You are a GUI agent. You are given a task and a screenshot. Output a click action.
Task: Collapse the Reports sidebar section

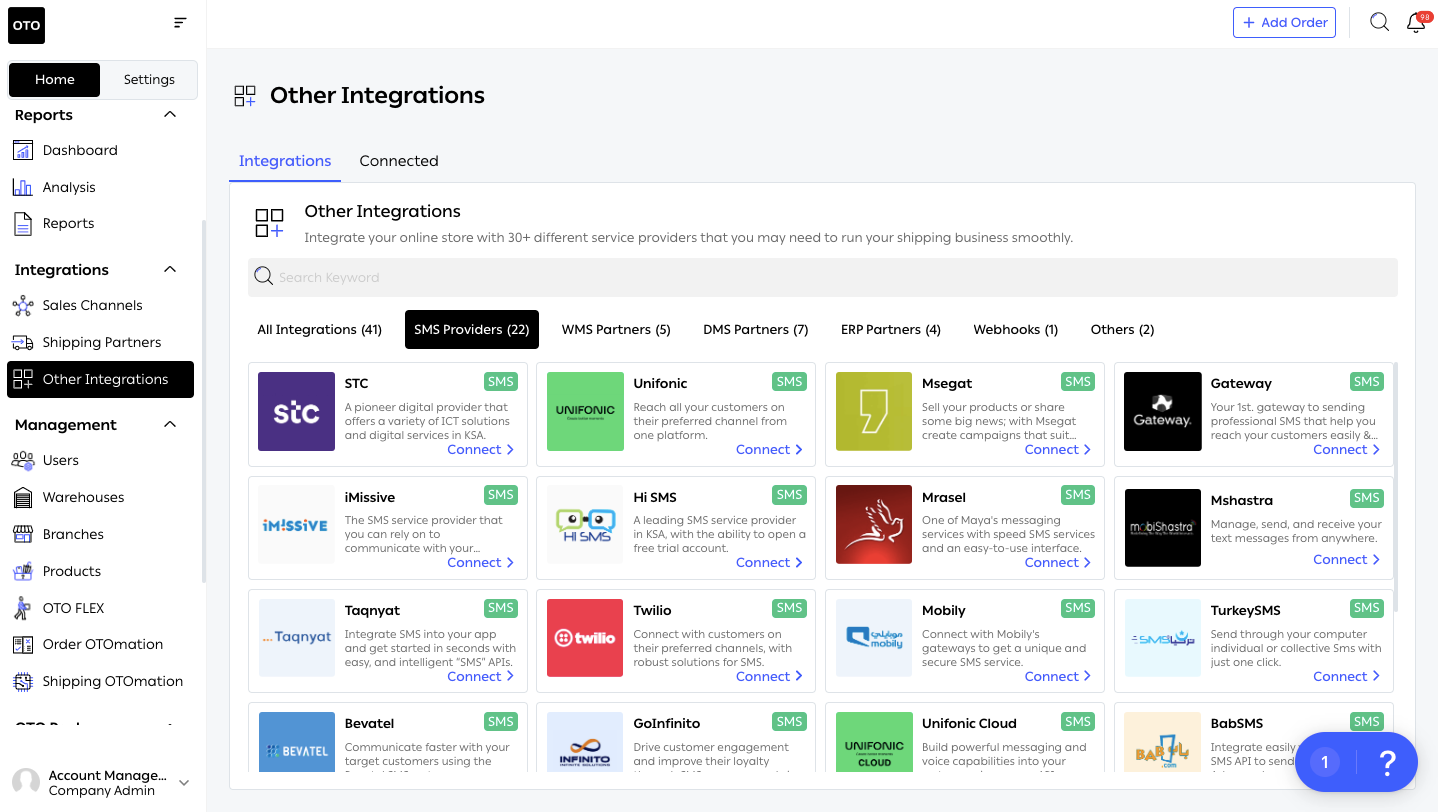170,115
